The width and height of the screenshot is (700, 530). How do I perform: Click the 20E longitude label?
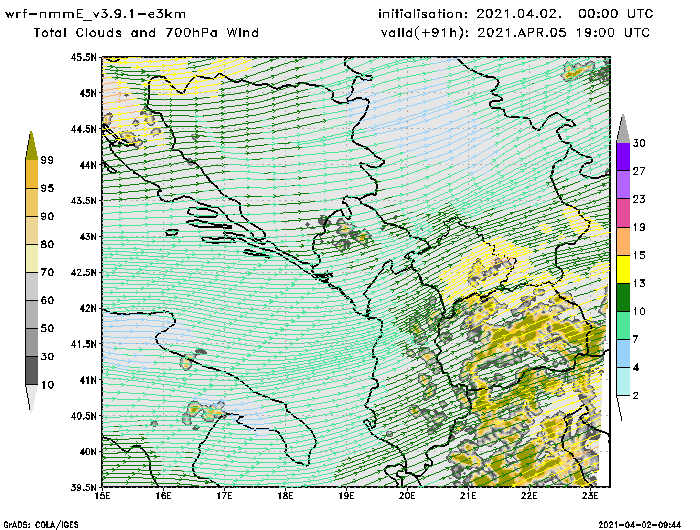[x=407, y=496]
